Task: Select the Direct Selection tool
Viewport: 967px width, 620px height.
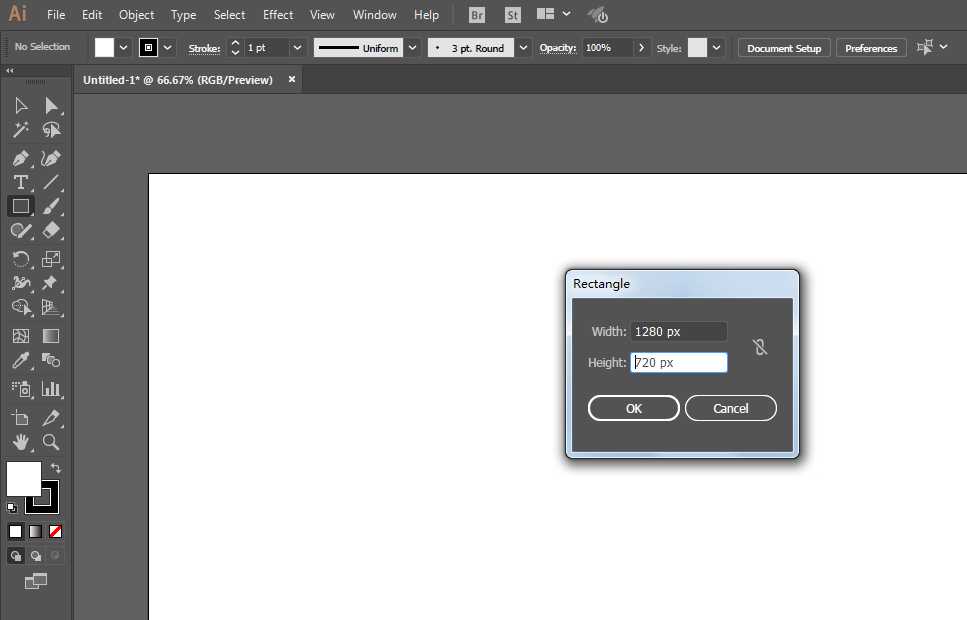Action: pos(51,105)
